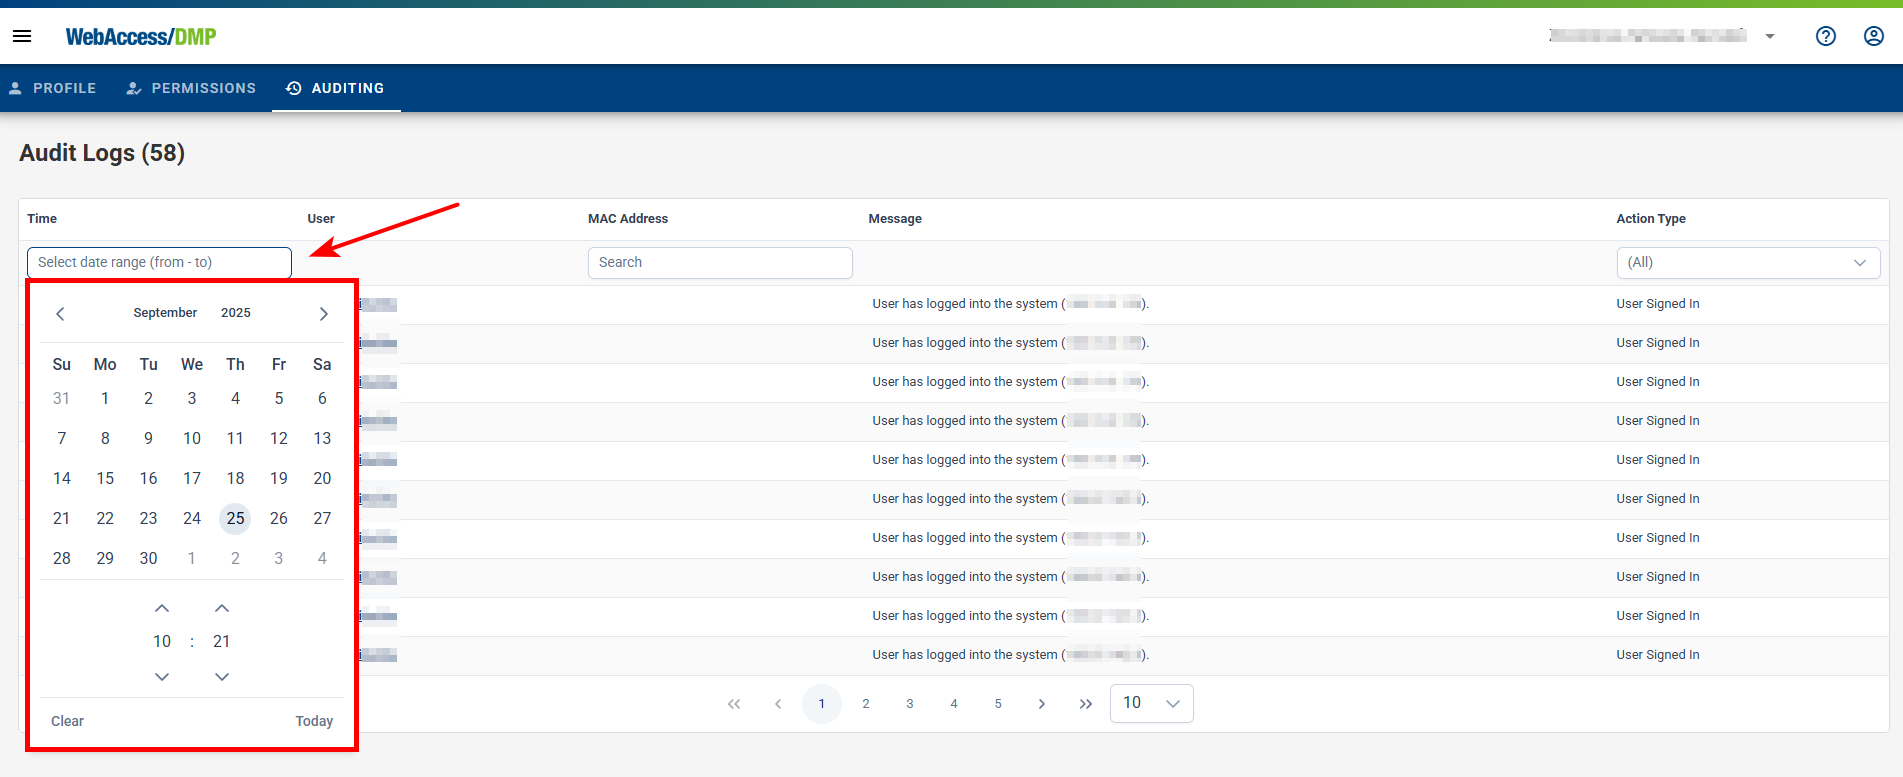Go to next page of results

tap(1041, 704)
